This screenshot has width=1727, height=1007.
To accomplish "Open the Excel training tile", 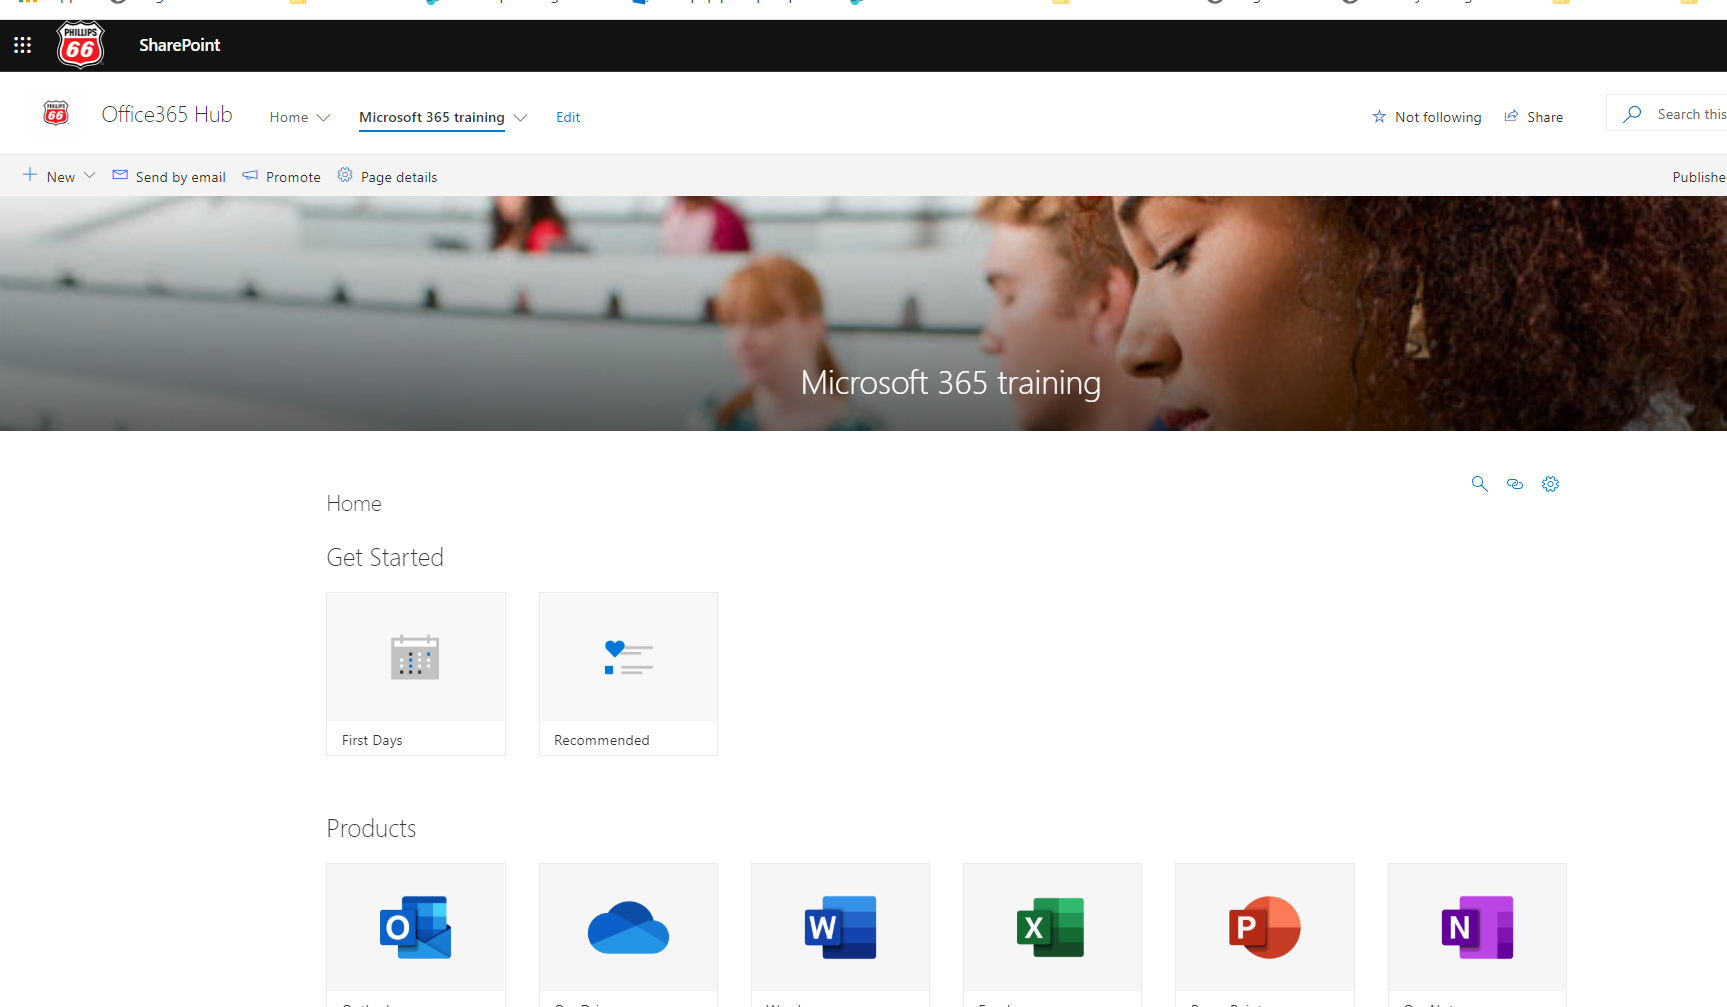I will [1052, 927].
